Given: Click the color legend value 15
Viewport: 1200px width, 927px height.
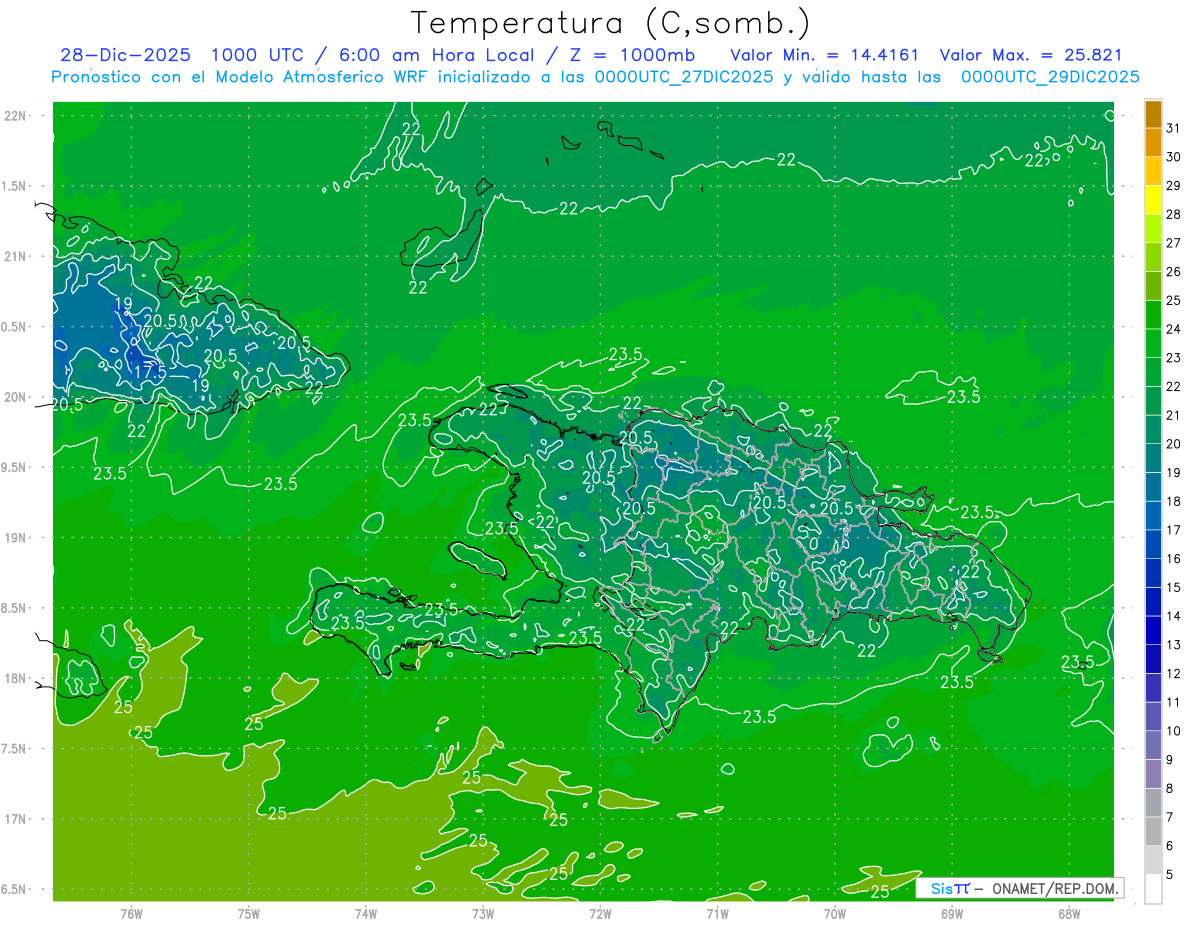Looking at the screenshot, I should pyautogui.click(x=1174, y=587).
